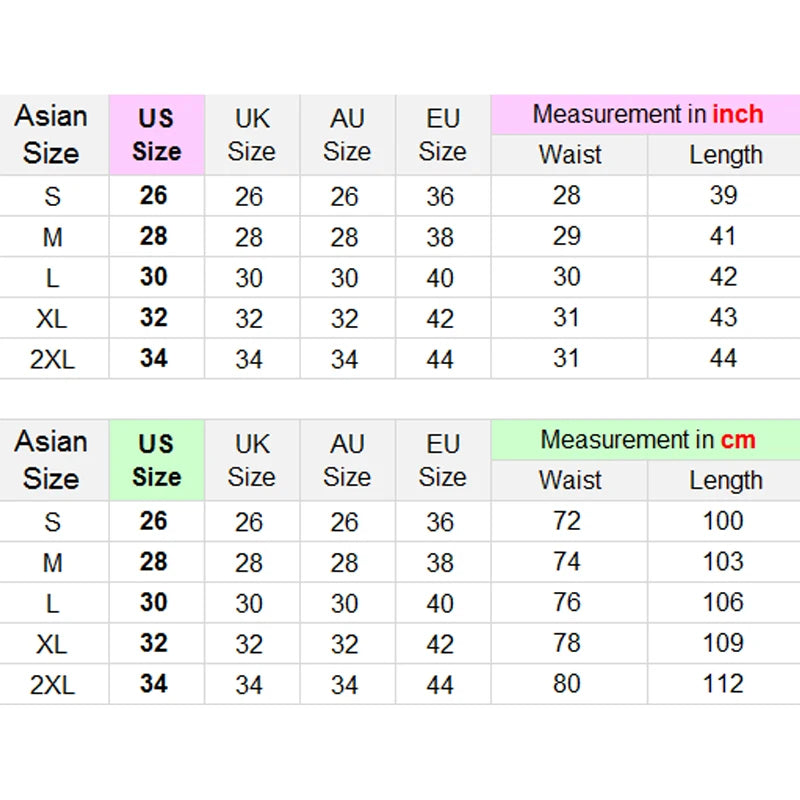This screenshot has height=800, width=800.
Task: Click EU size 42 in inch table
Action: [x=440, y=319]
